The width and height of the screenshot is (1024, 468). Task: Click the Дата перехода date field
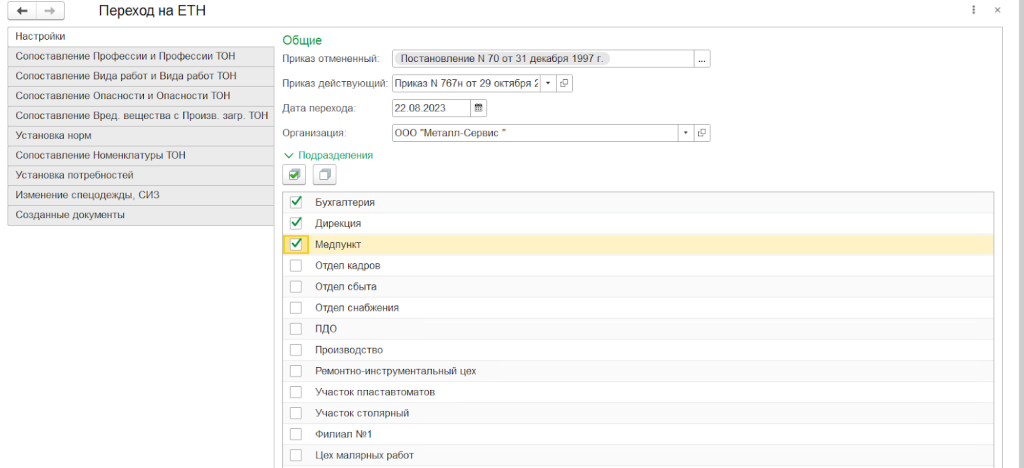[x=431, y=108]
